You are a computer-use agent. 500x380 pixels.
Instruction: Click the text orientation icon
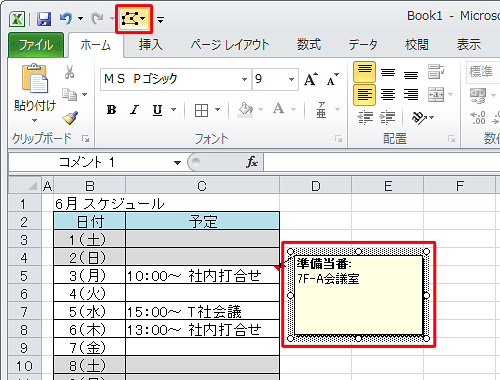420,117
